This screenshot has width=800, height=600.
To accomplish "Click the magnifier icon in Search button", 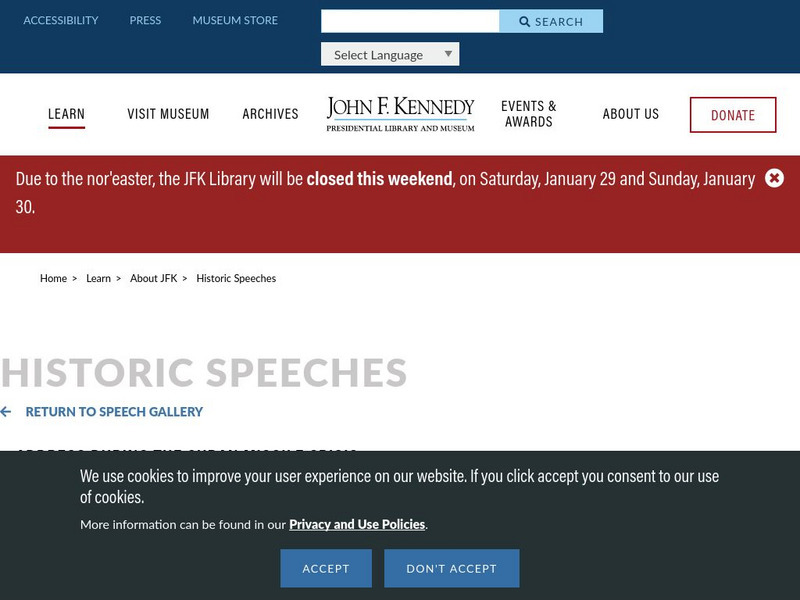I will (524, 21).
